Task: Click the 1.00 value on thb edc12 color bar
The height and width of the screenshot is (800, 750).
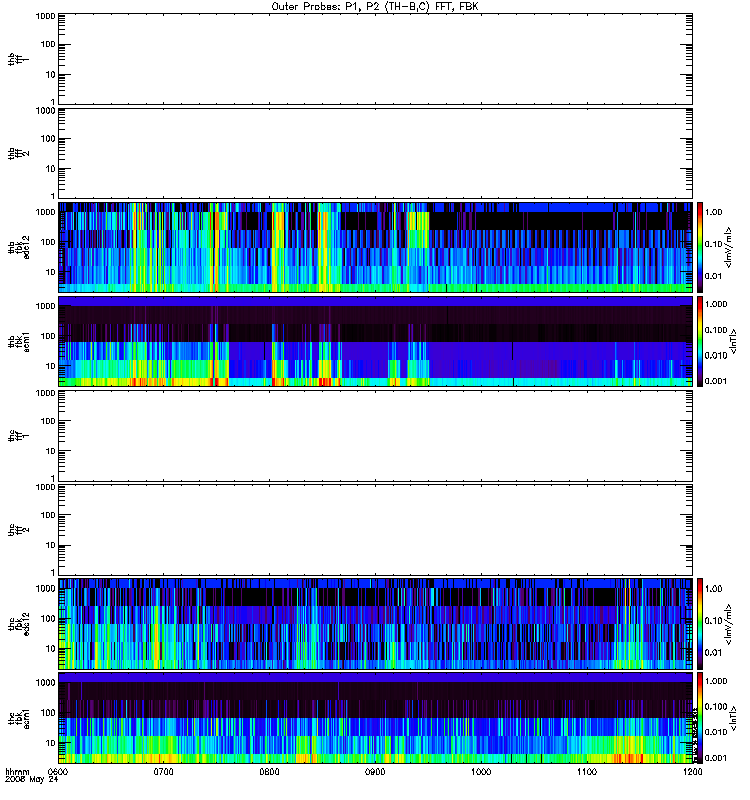Action: tap(713, 212)
